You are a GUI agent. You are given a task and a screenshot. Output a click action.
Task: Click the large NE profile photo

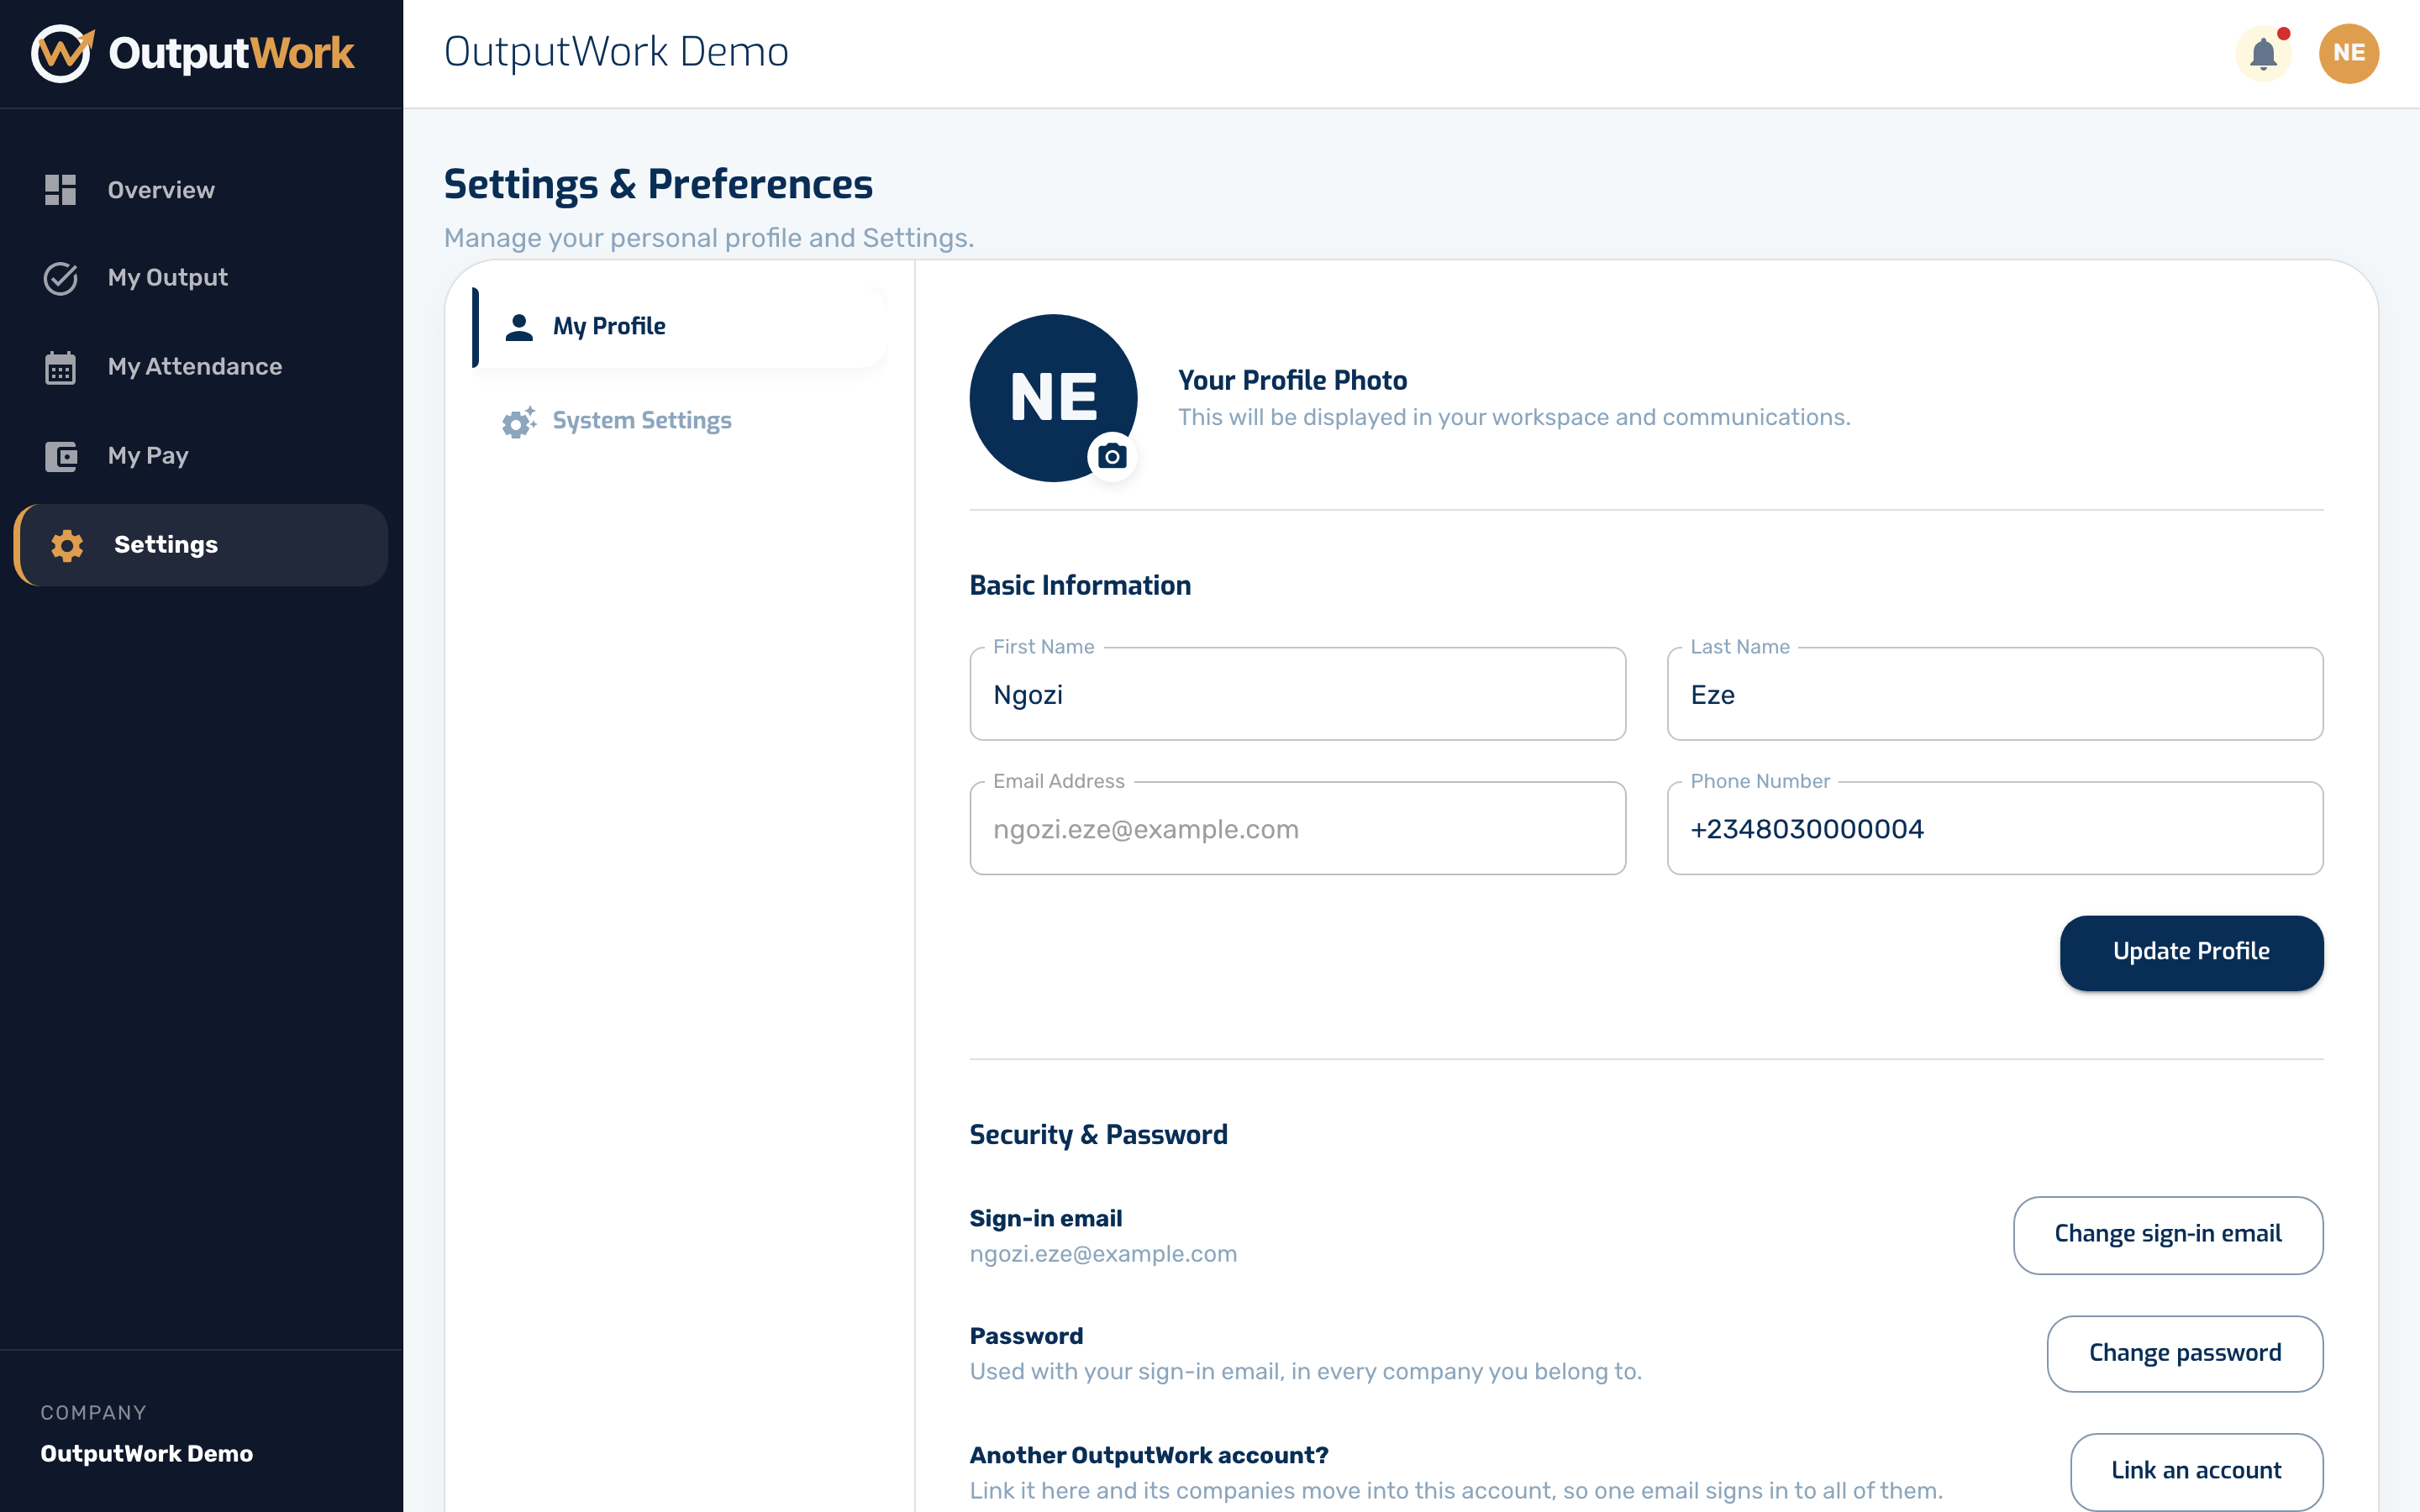click(x=1053, y=397)
